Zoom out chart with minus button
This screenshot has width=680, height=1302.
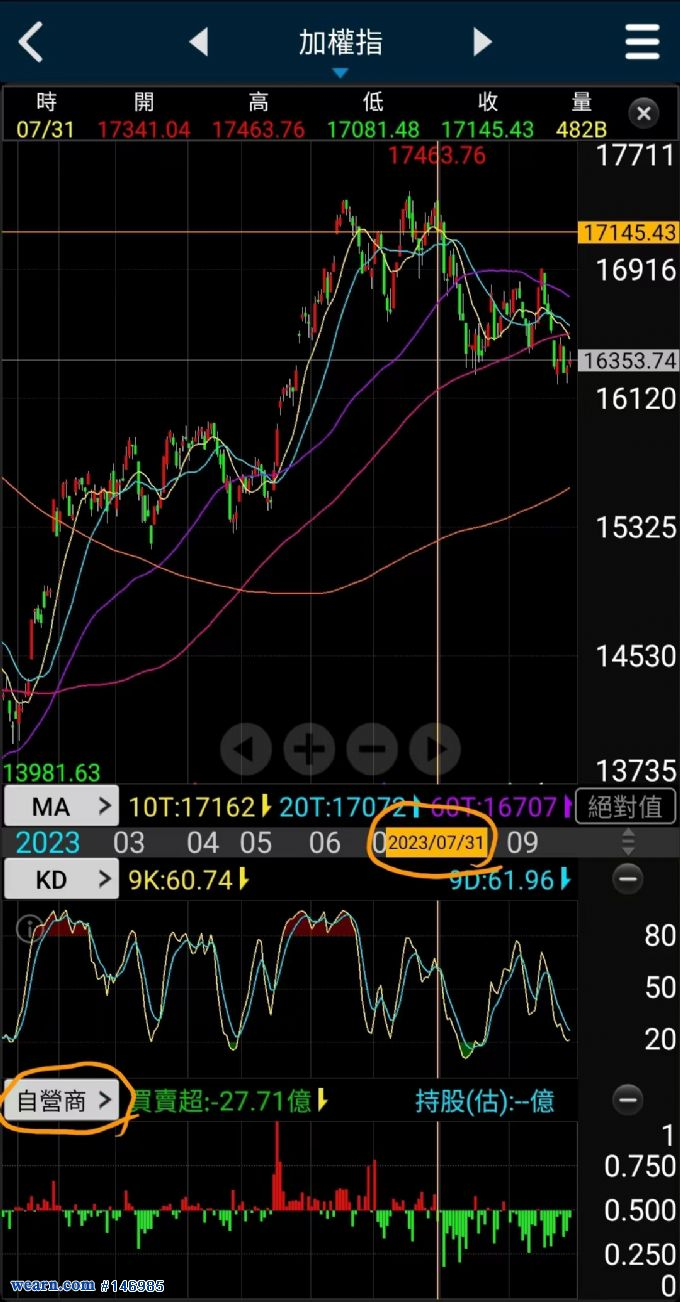tap(372, 748)
